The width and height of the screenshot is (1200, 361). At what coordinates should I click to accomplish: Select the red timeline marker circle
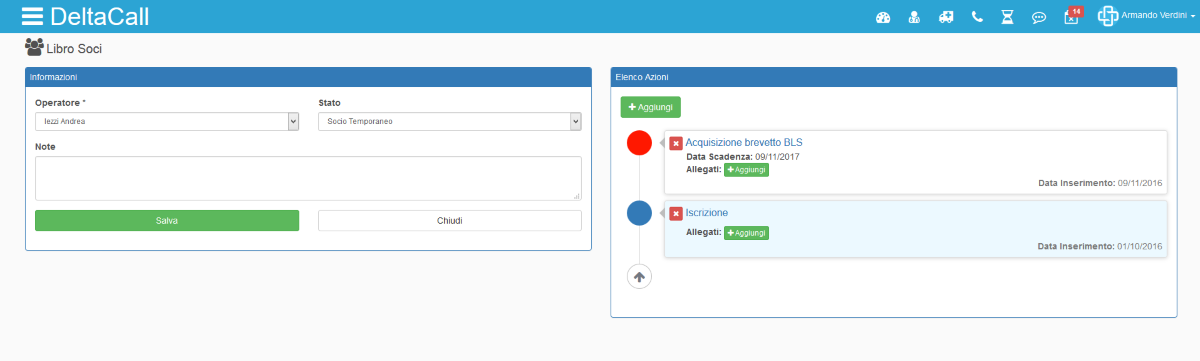(x=639, y=143)
